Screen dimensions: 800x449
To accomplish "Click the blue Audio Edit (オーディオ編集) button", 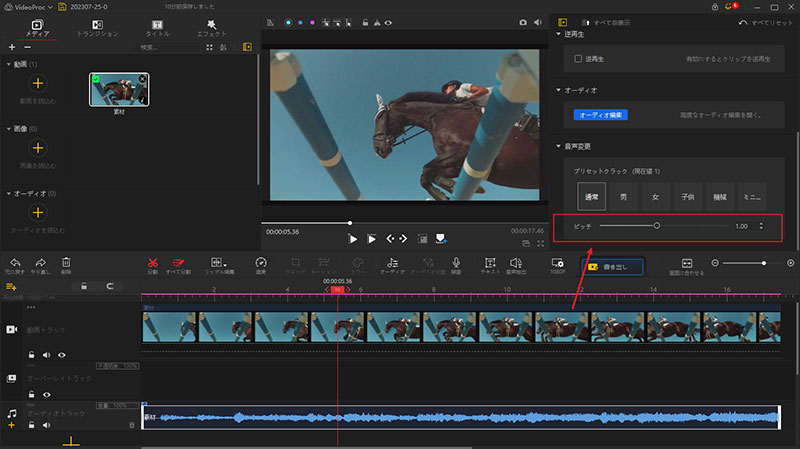I will tap(601, 115).
